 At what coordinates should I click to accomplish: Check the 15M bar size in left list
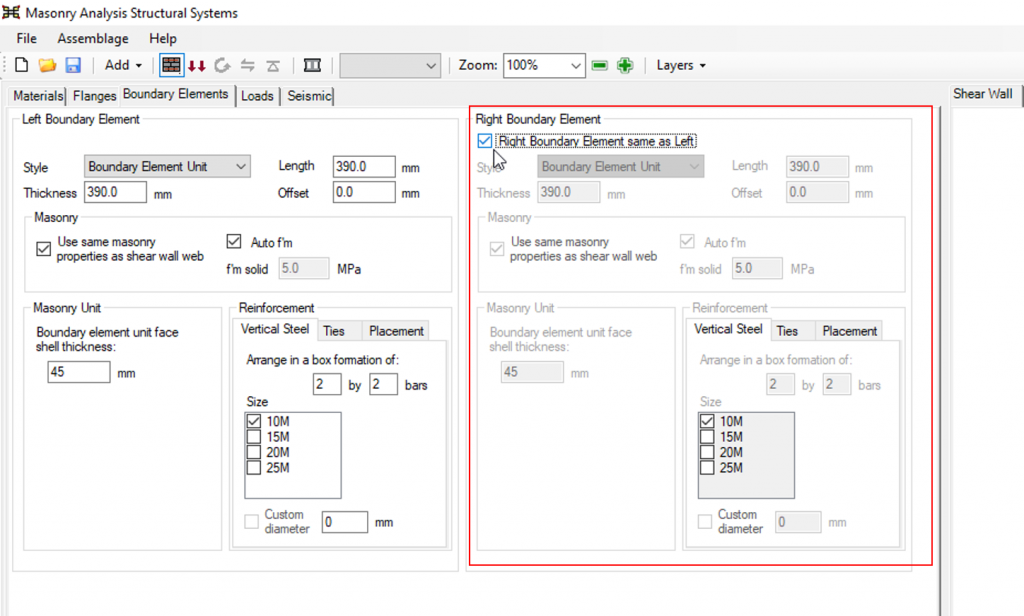pyautogui.click(x=255, y=437)
